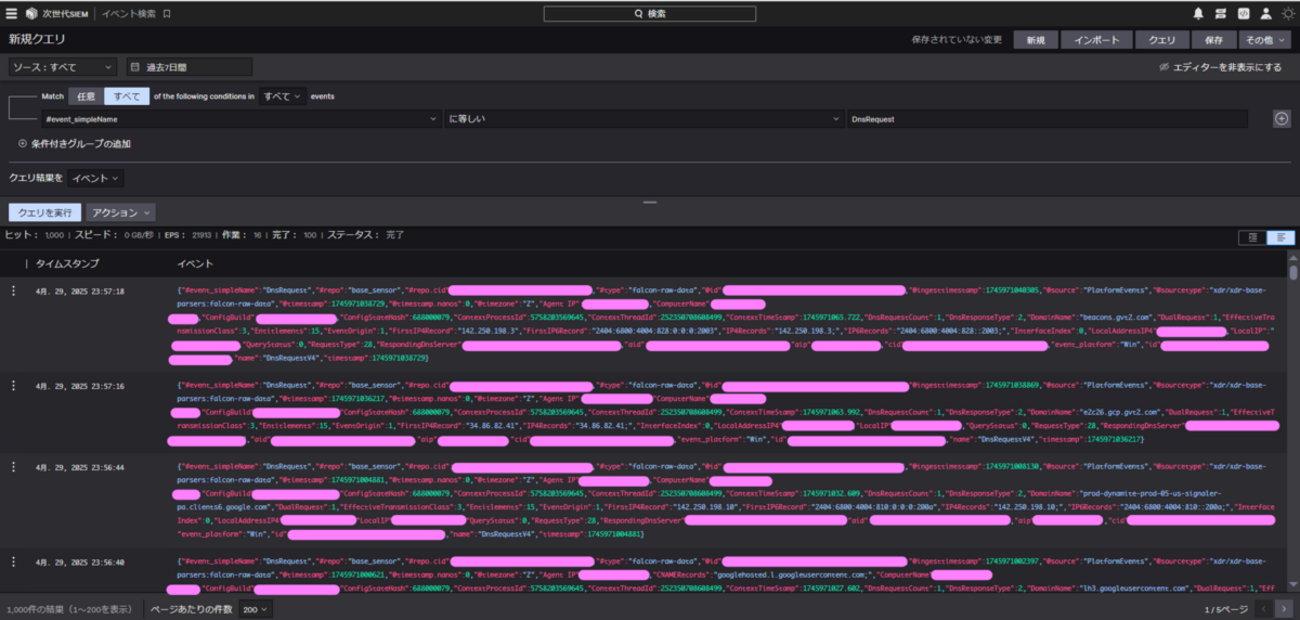The width and height of the screenshot is (1300, 620).
Task: Open the page size 200 dropdown
Action: click(255, 609)
